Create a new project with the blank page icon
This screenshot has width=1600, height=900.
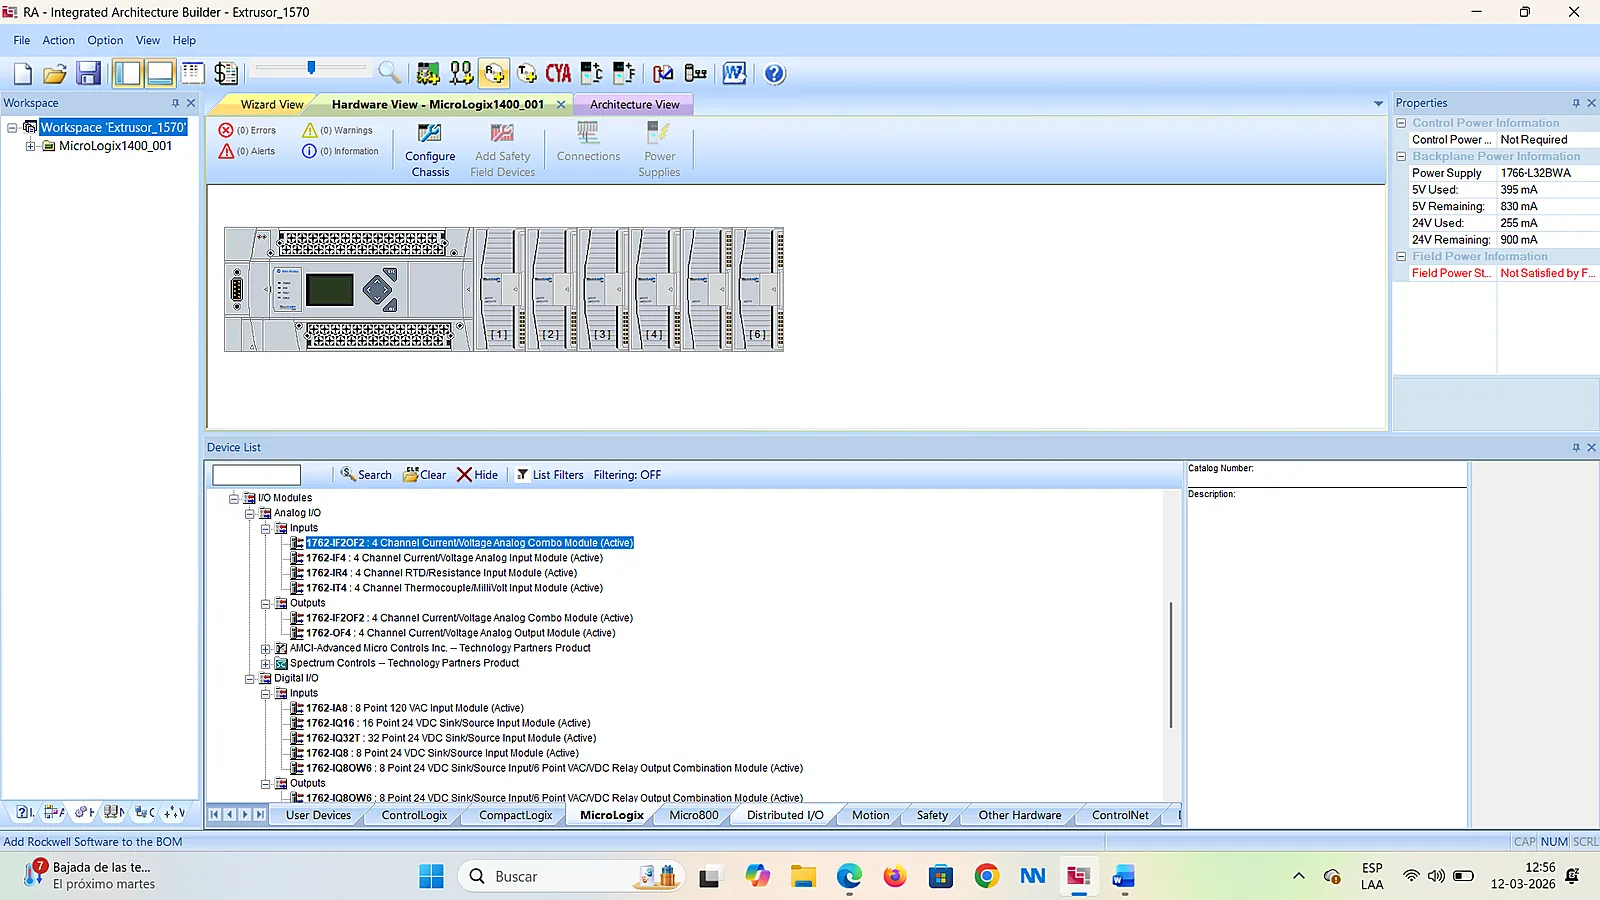[23, 73]
